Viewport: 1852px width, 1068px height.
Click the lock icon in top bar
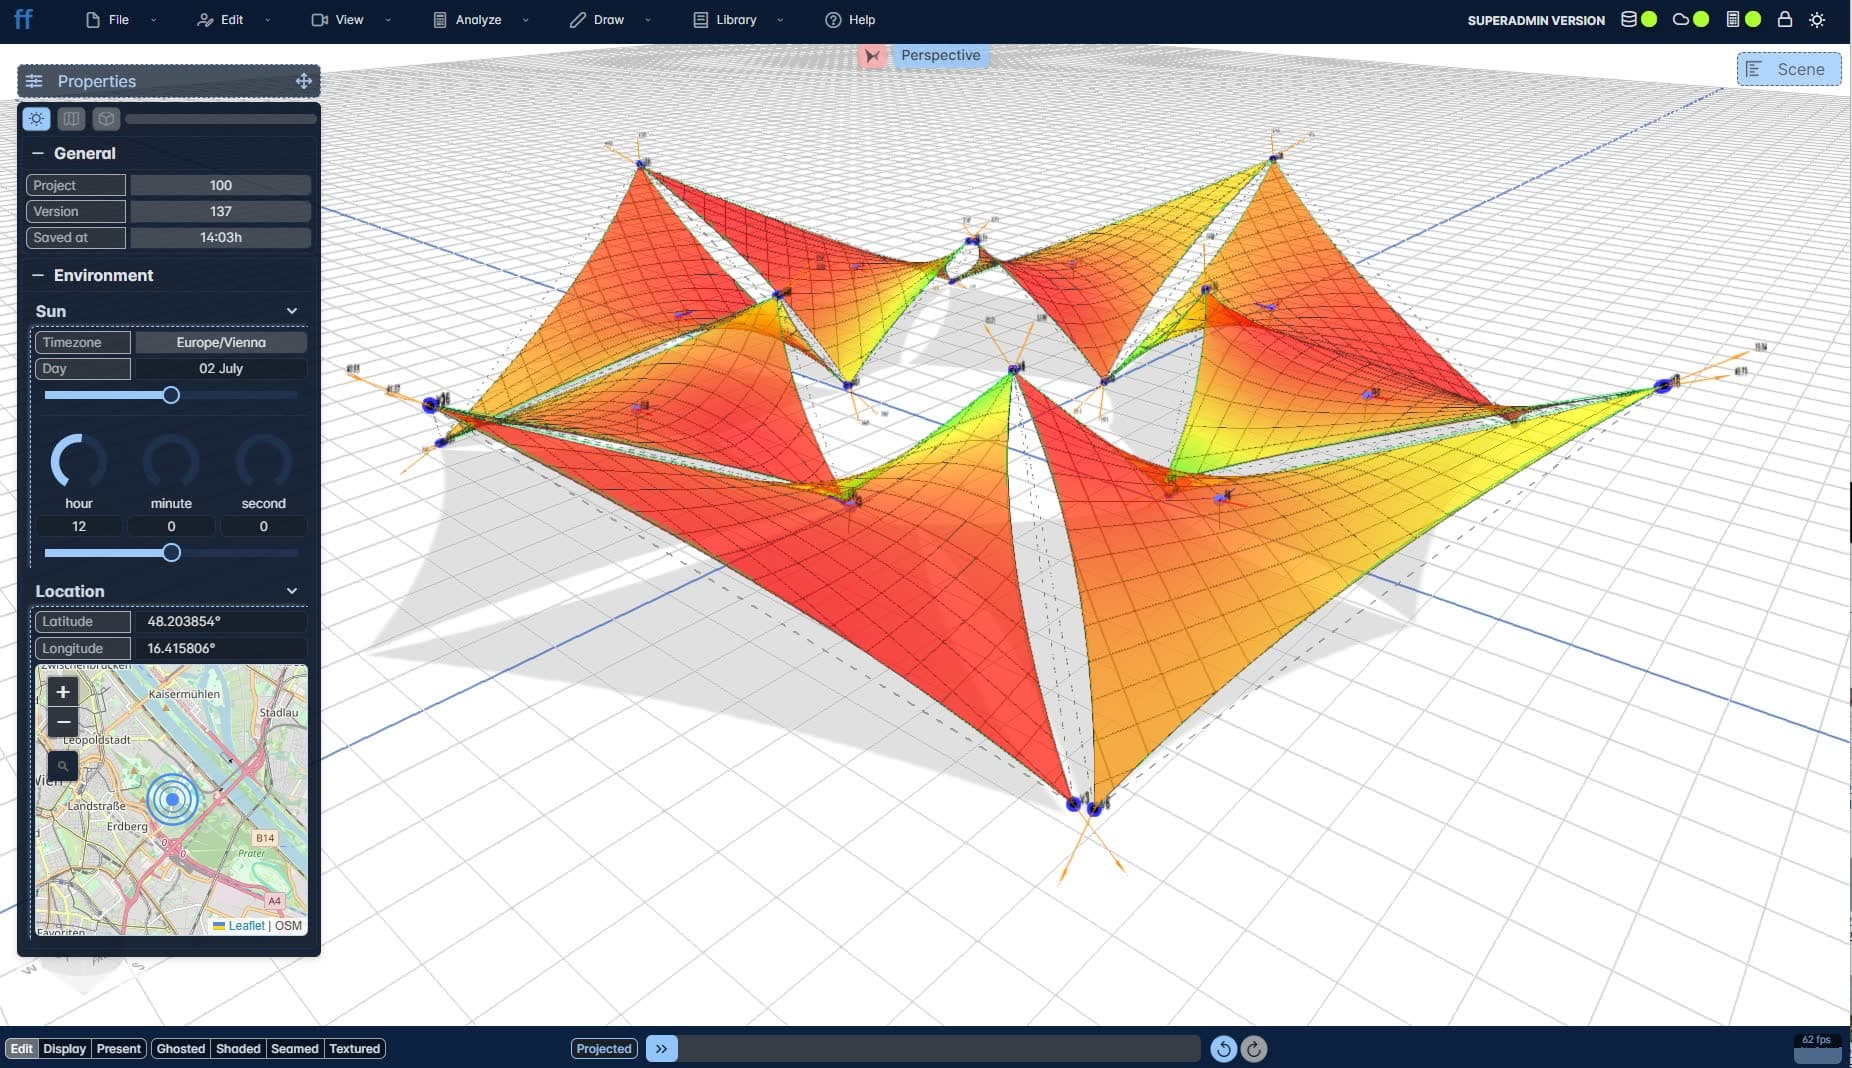1785,19
